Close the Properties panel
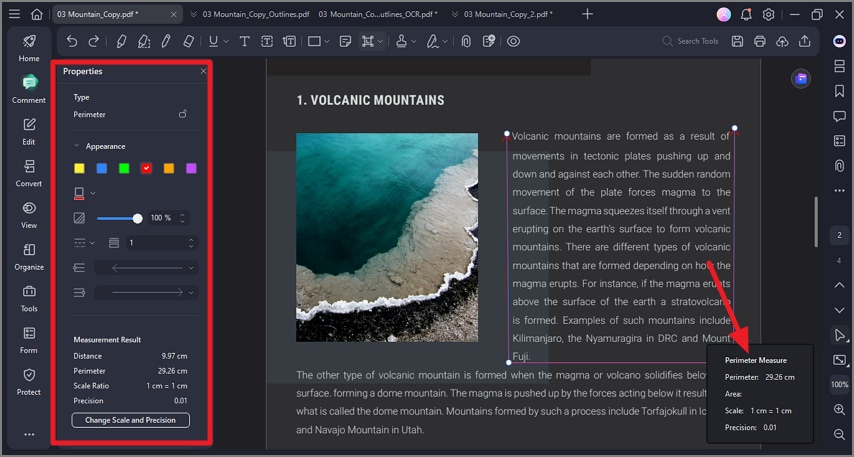The image size is (854, 457). [203, 71]
